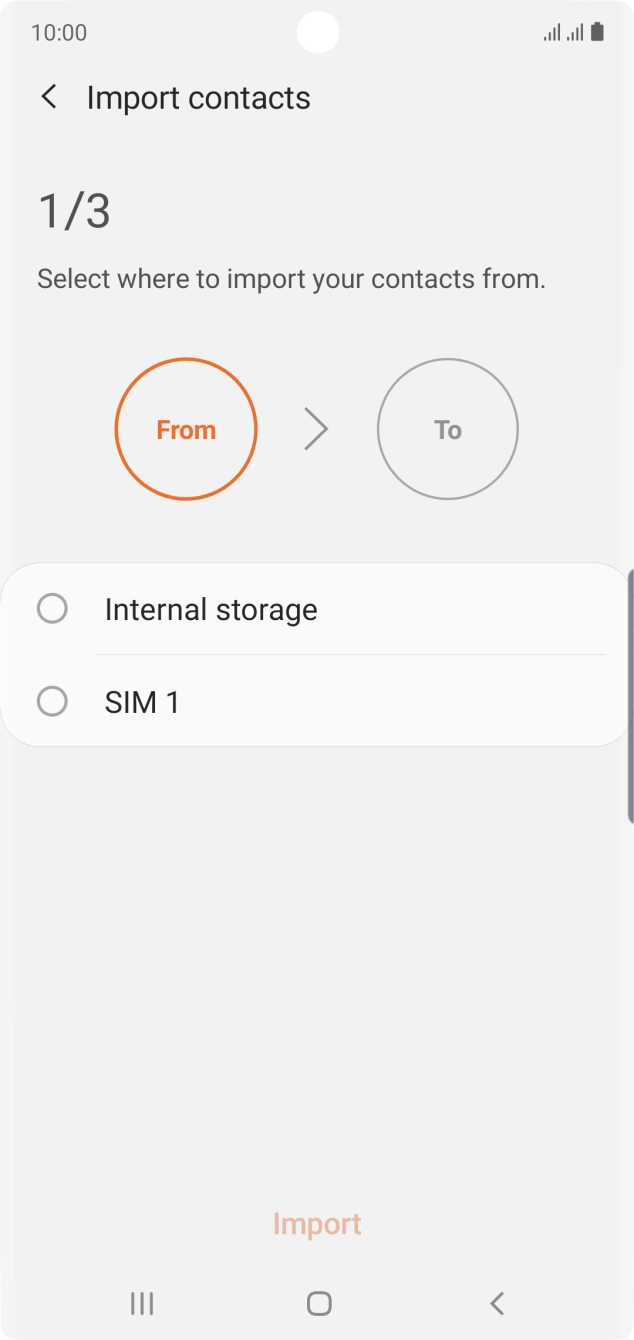Image resolution: width=634 pixels, height=1340 pixels.
Task: Open the edge panel handle
Action: [629, 695]
